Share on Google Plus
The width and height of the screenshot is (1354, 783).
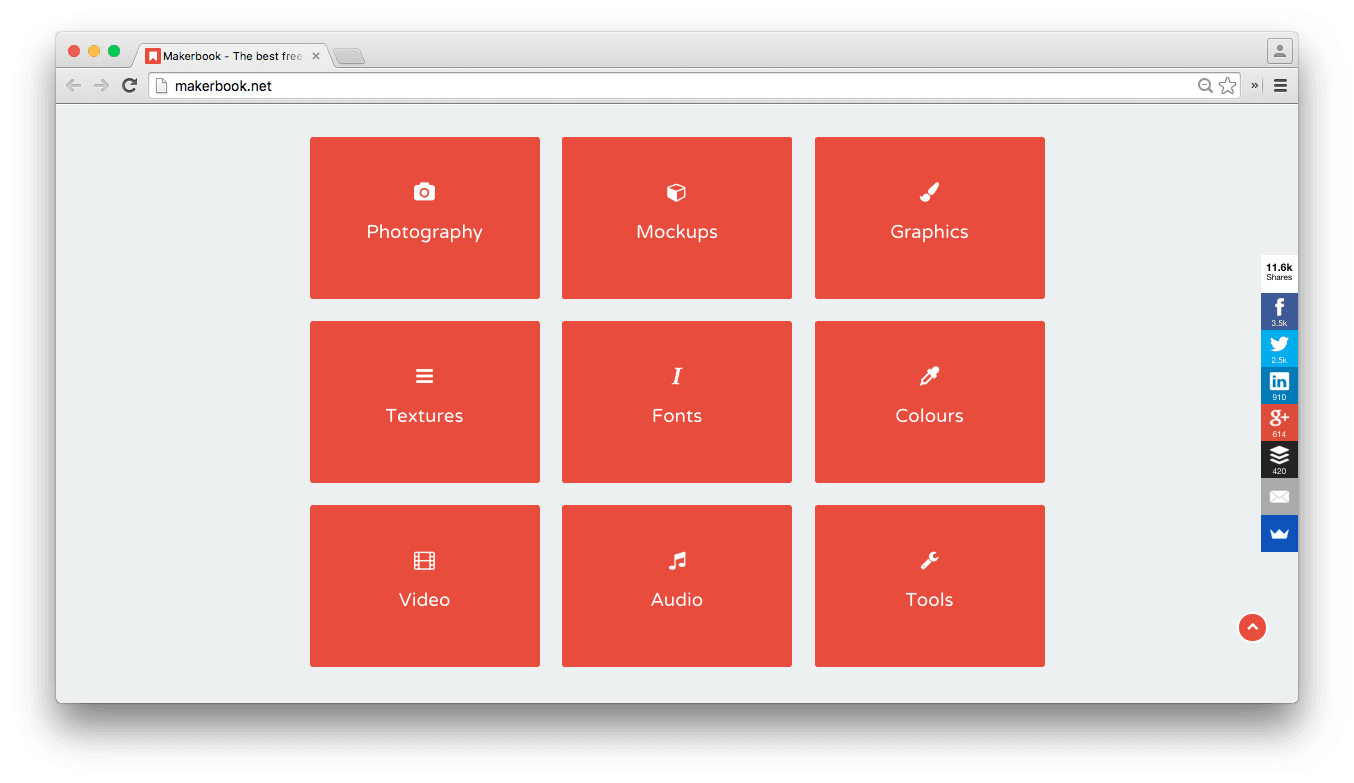(x=1279, y=422)
